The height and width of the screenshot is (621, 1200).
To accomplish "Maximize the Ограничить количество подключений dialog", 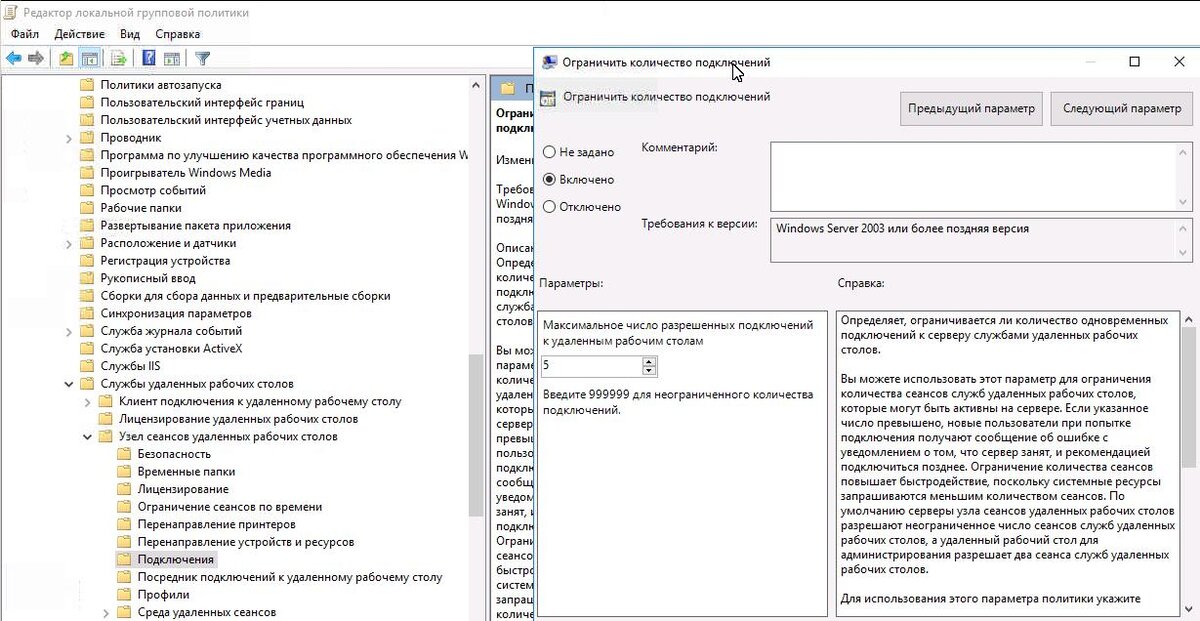I will click(x=1134, y=62).
